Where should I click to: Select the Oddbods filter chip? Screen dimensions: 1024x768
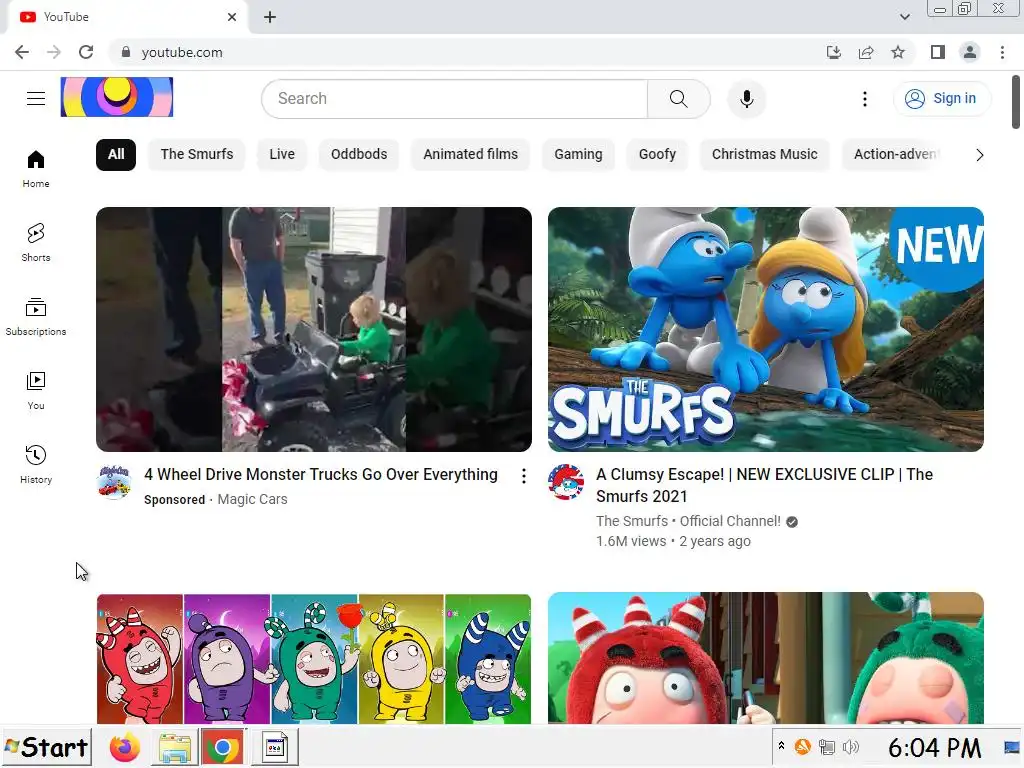point(359,155)
